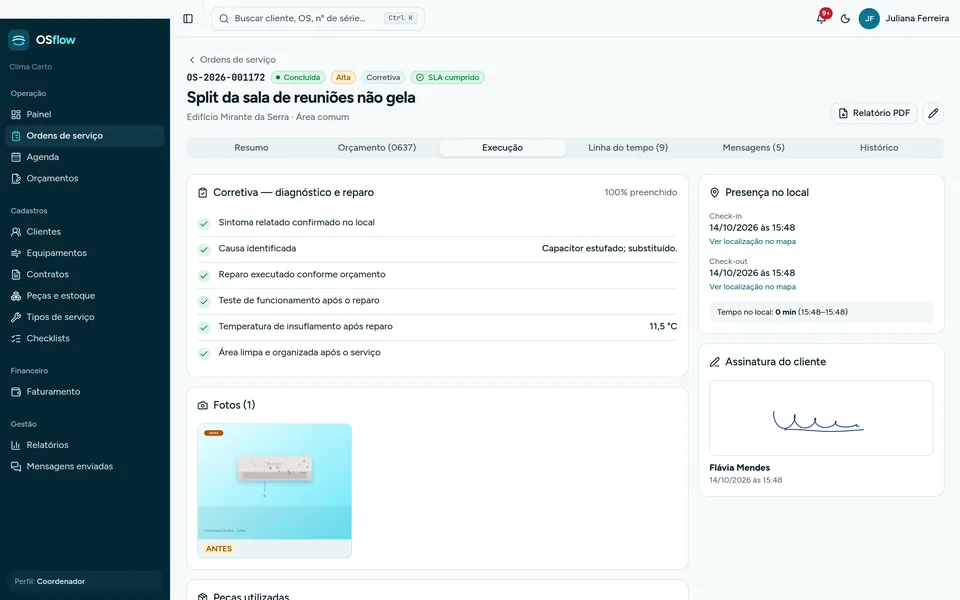Click the pencil edit icon button
This screenshot has height=600, width=960.
pyautogui.click(x=933, y=113)
